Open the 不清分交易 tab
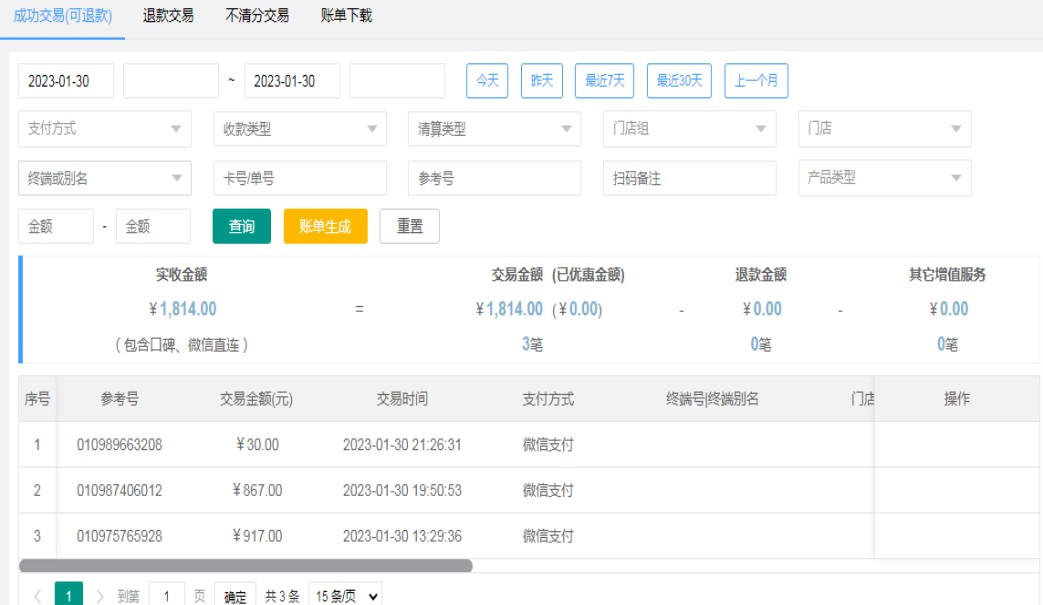This screenshot has width=1043, height=605. (257, 16)
